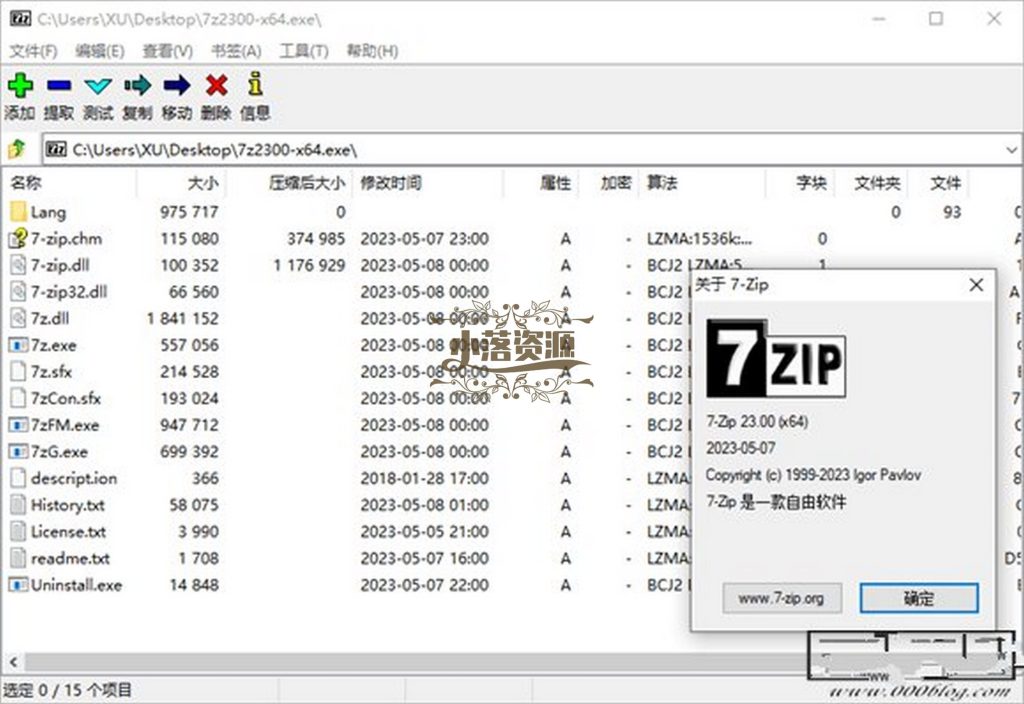The height and width of the screenshot is (704, 1024).
Task: Select the 7zFM.exe application icon
Action: (x=18, y=425)
